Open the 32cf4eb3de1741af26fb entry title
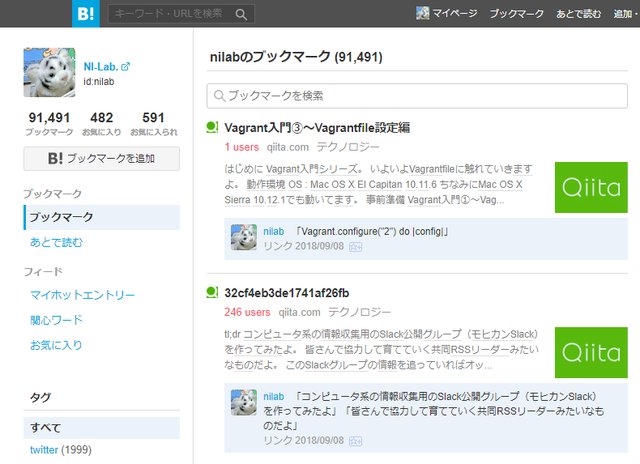 click(287, 293)
